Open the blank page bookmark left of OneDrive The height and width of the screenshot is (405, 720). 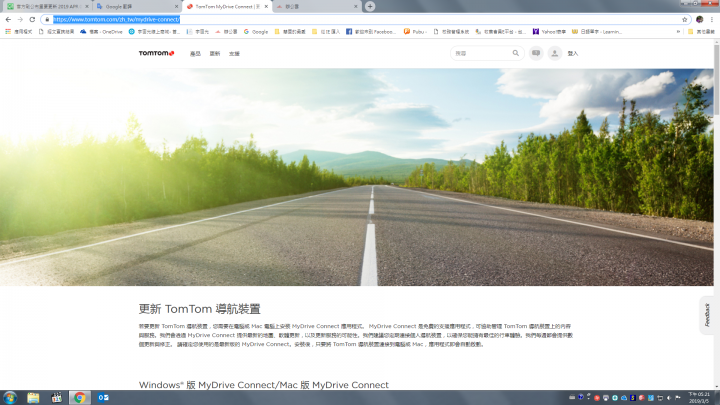pyautogui.click(x=56, y=32)
